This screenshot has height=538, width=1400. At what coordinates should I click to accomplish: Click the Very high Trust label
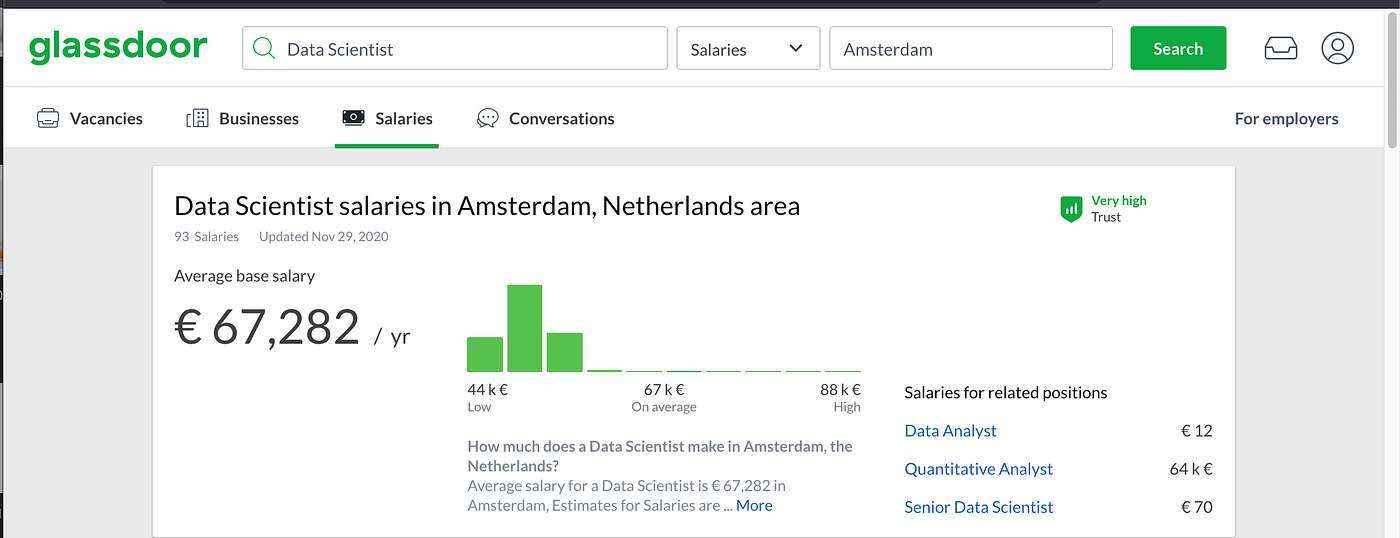pyautogui.click(x=1118, y=208)
